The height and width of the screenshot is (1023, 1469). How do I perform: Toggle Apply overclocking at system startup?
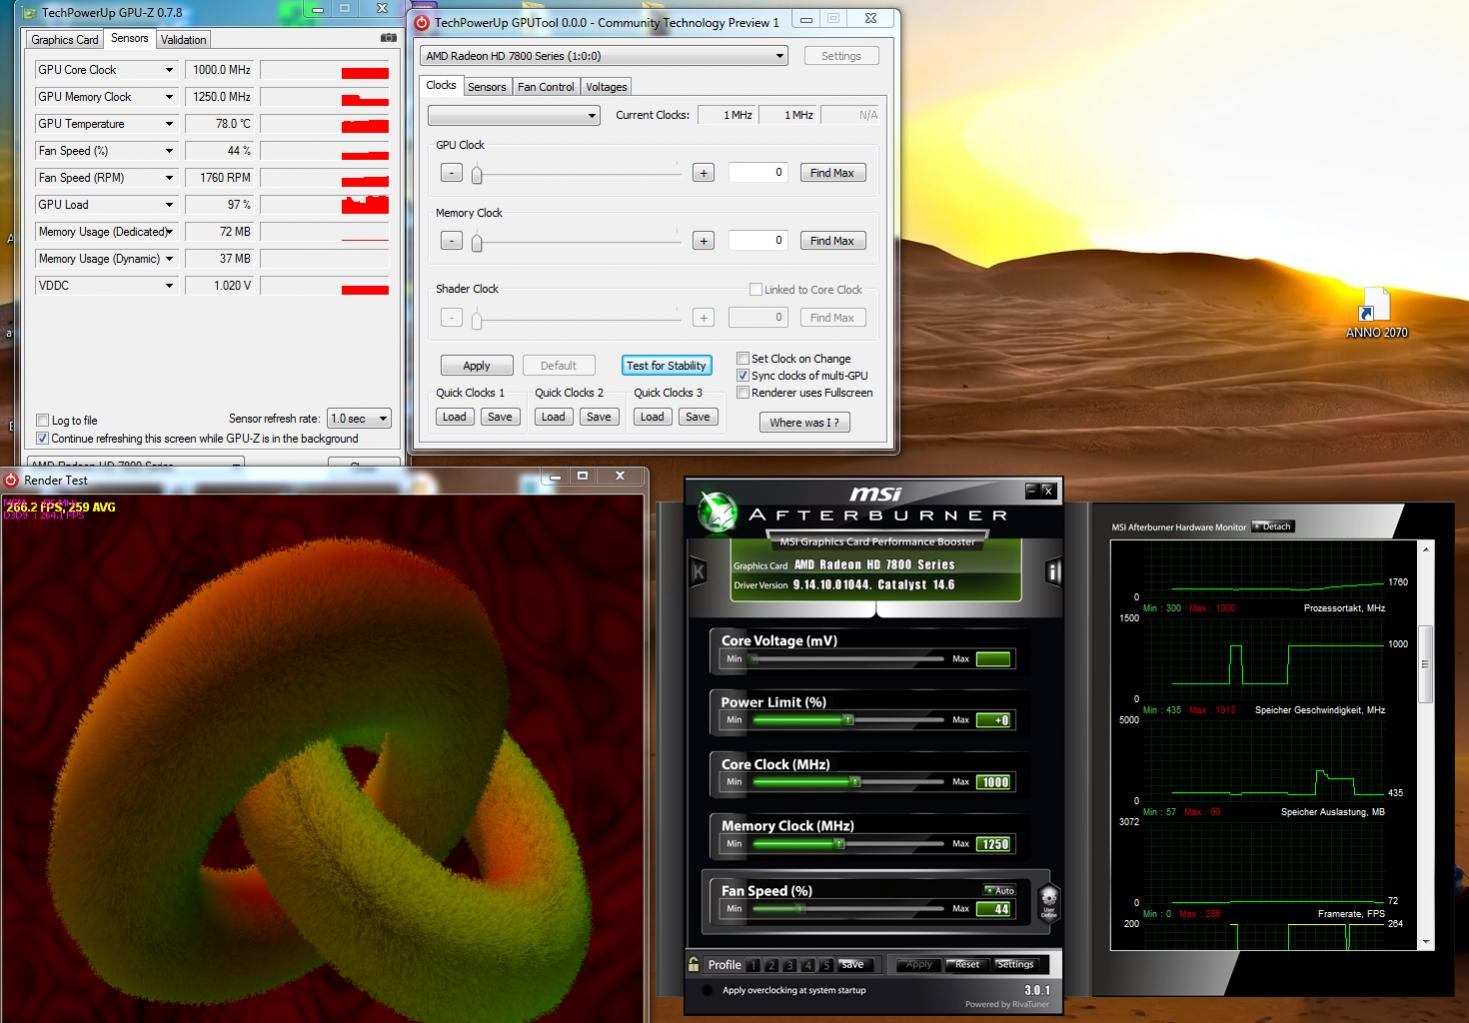pos(708,990)
